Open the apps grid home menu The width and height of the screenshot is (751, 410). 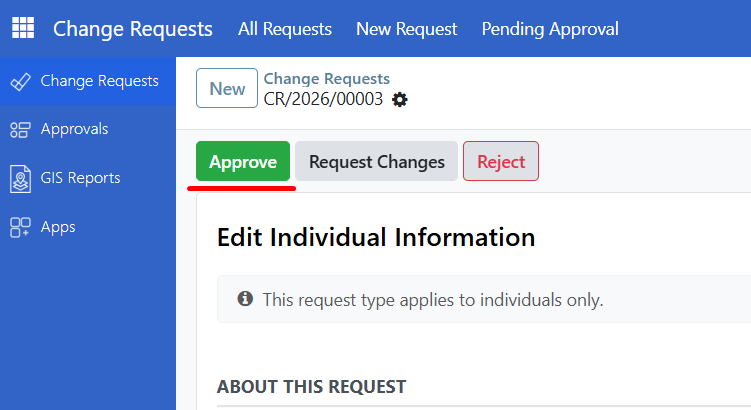(x=22, y=28)
